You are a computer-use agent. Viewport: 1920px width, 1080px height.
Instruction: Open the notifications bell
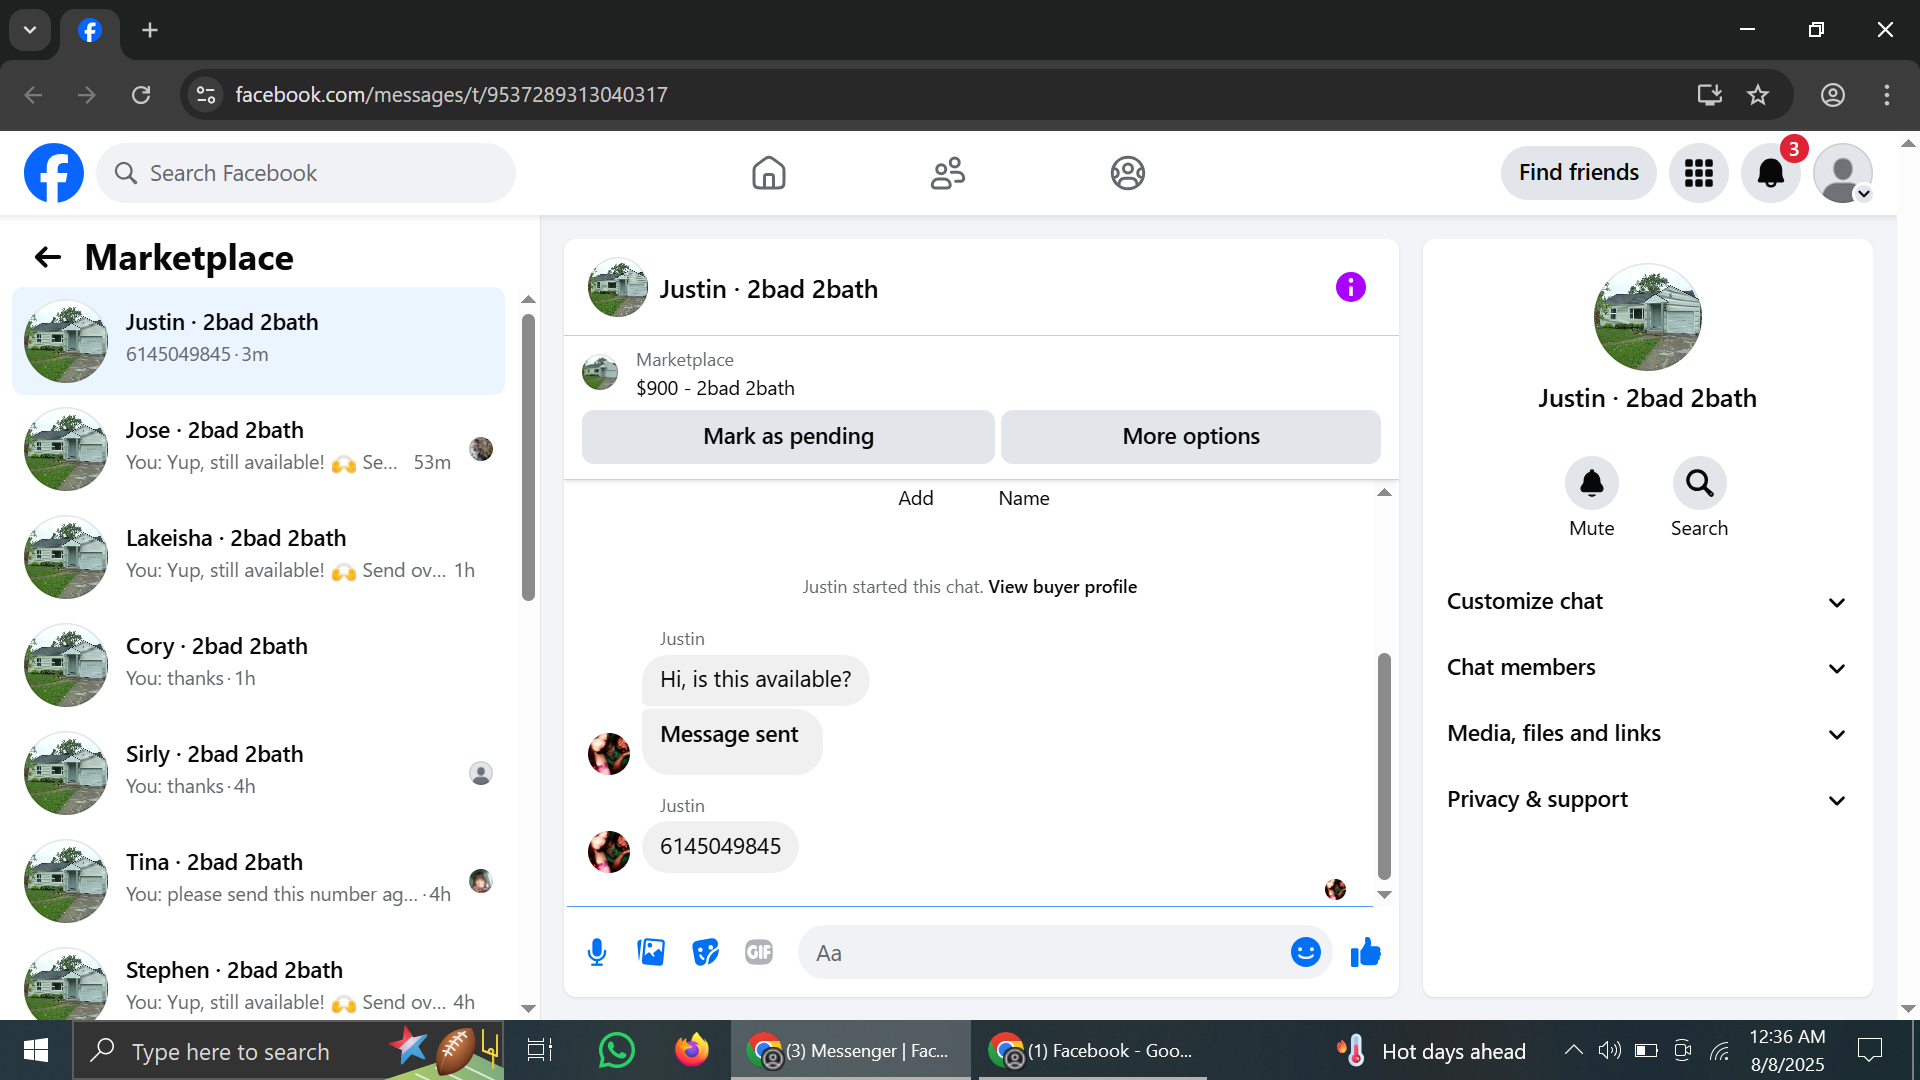[1770, 173]
